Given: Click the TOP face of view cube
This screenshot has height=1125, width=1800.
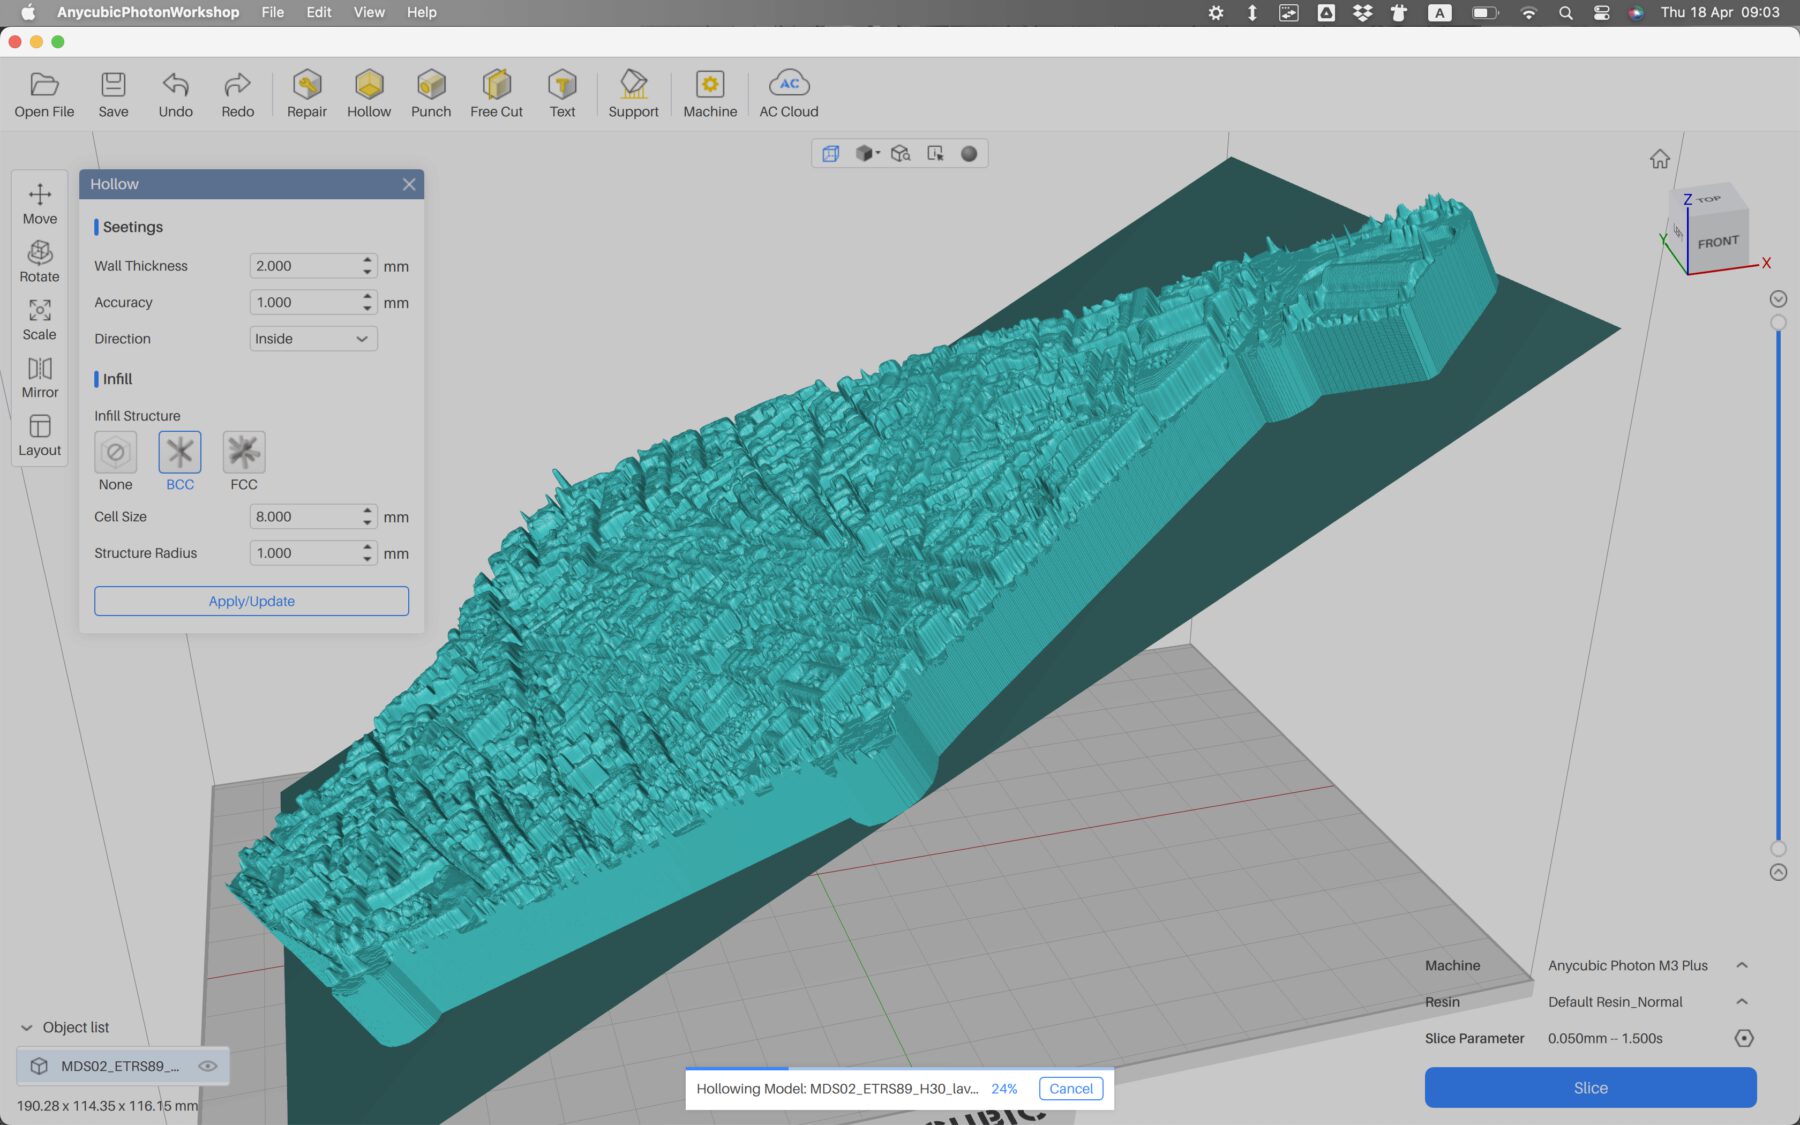Looking at the screenshot, I should point(1708,199).
